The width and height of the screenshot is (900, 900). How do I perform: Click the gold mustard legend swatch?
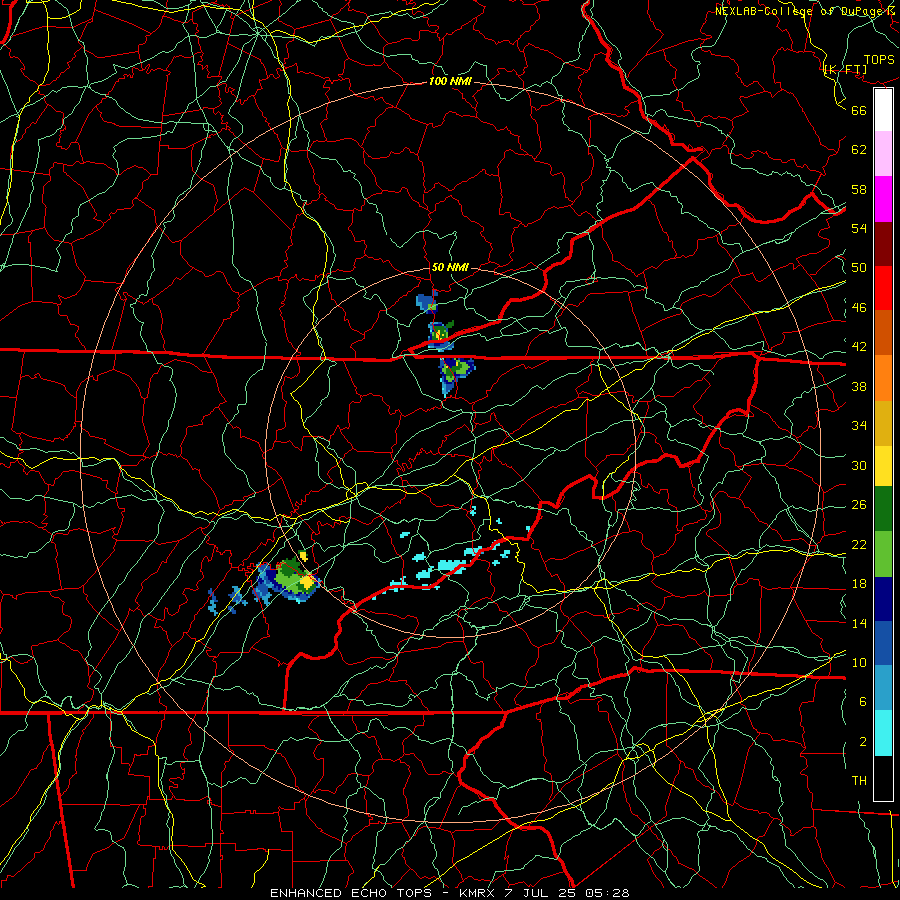point(883,423)
